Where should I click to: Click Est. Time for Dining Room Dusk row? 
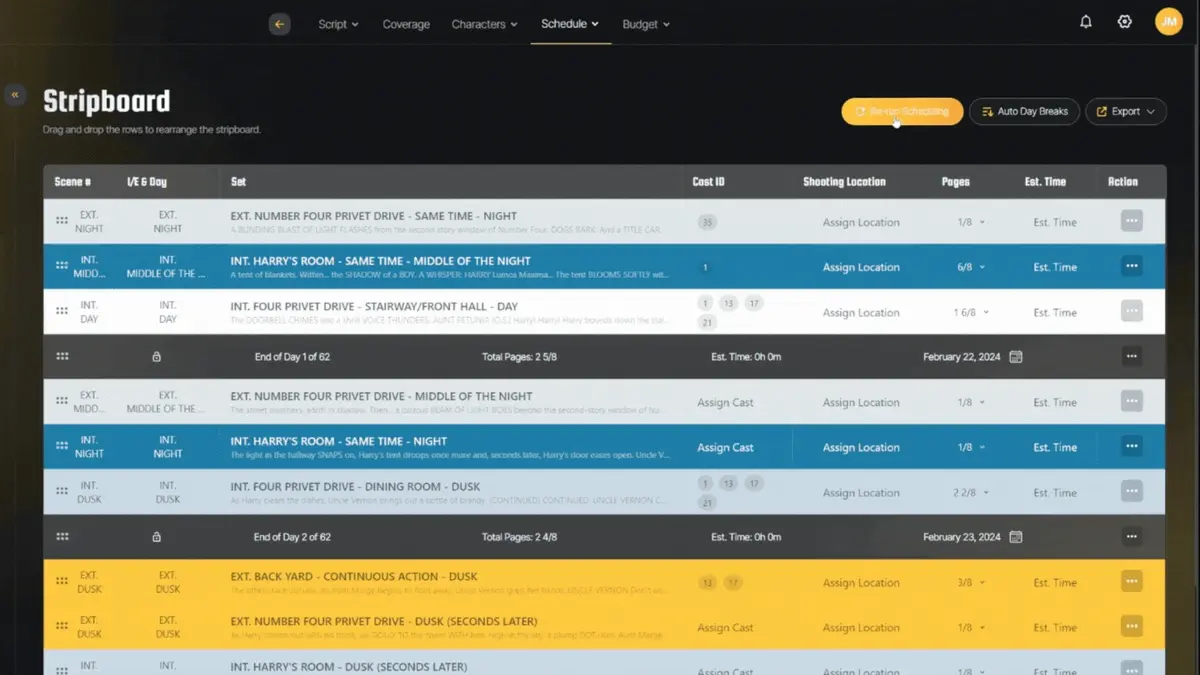coord(1055,492)
